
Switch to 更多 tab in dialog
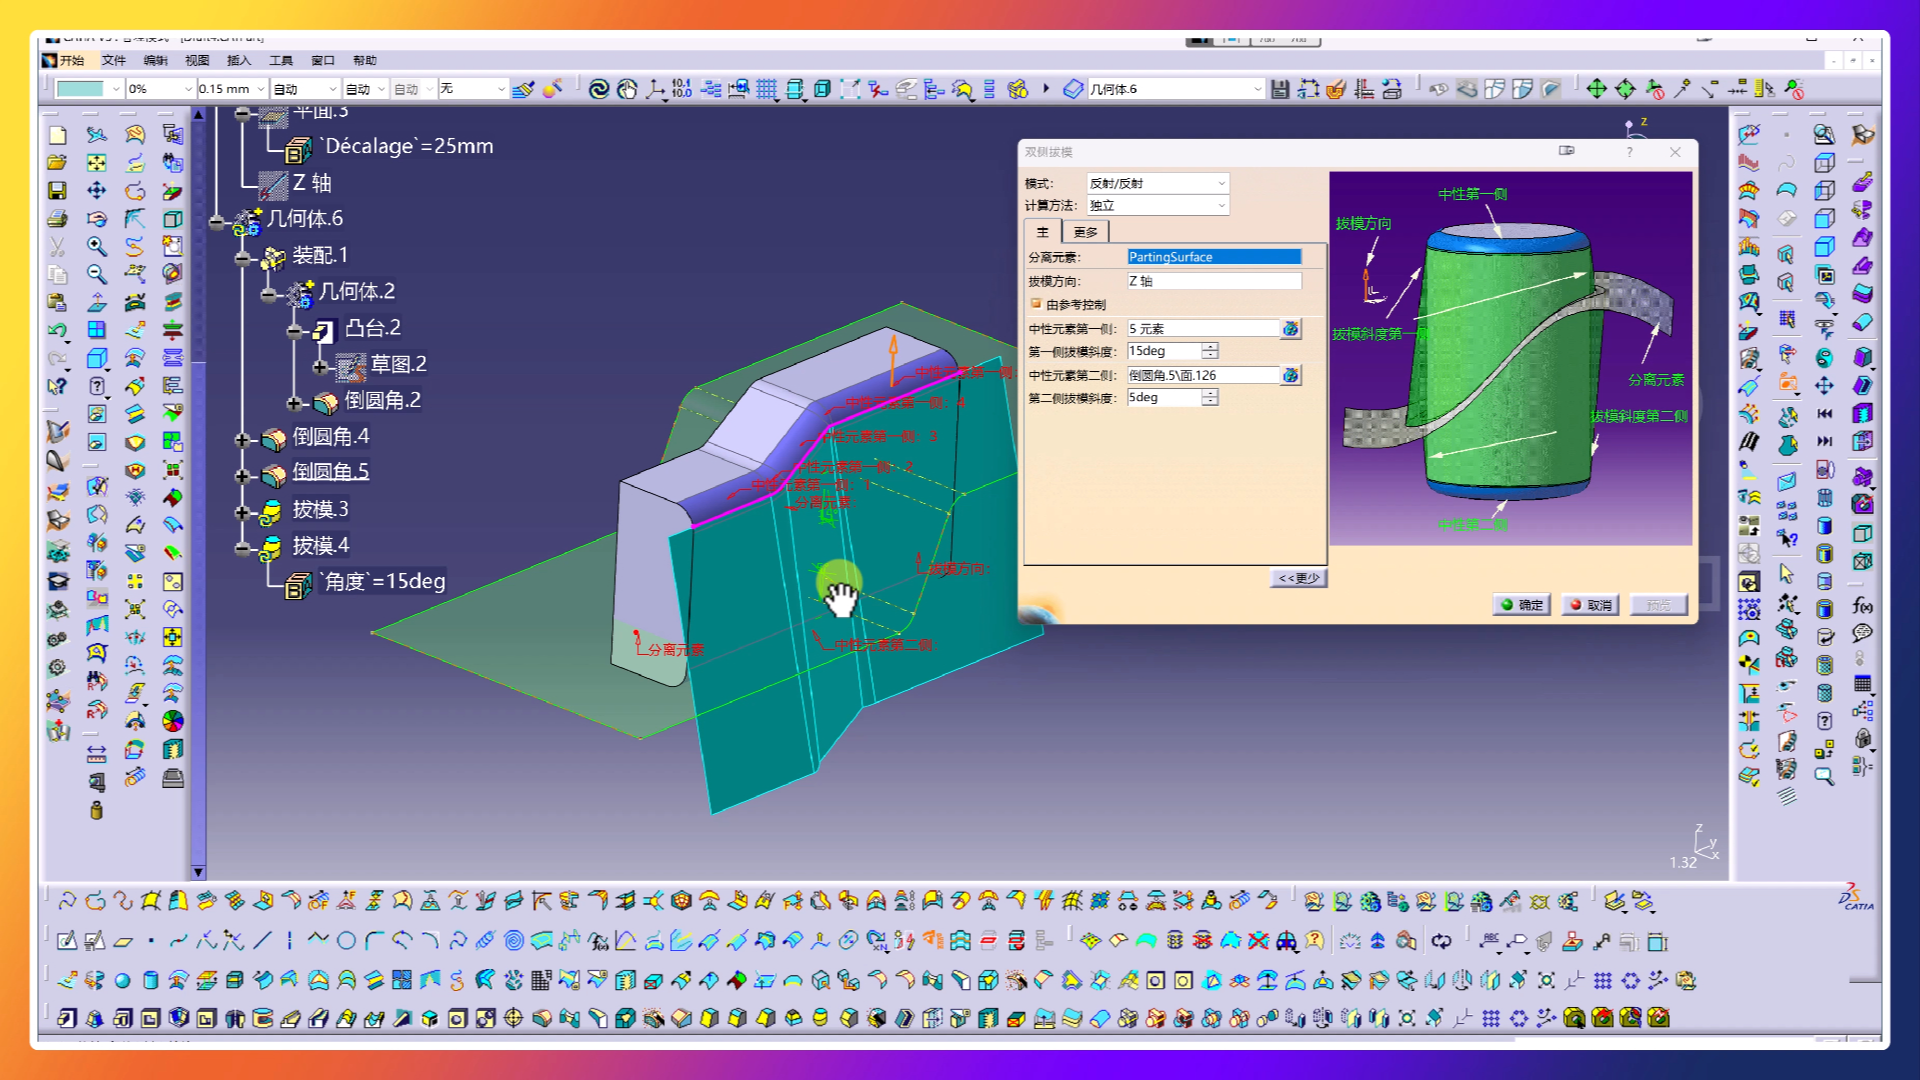point(1085,232)
